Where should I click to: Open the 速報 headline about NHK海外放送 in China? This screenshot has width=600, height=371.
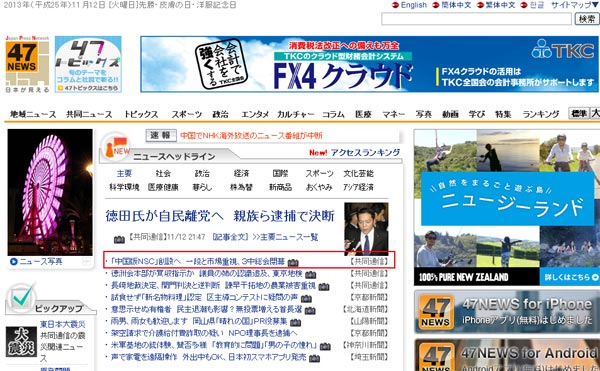(251, 135)
